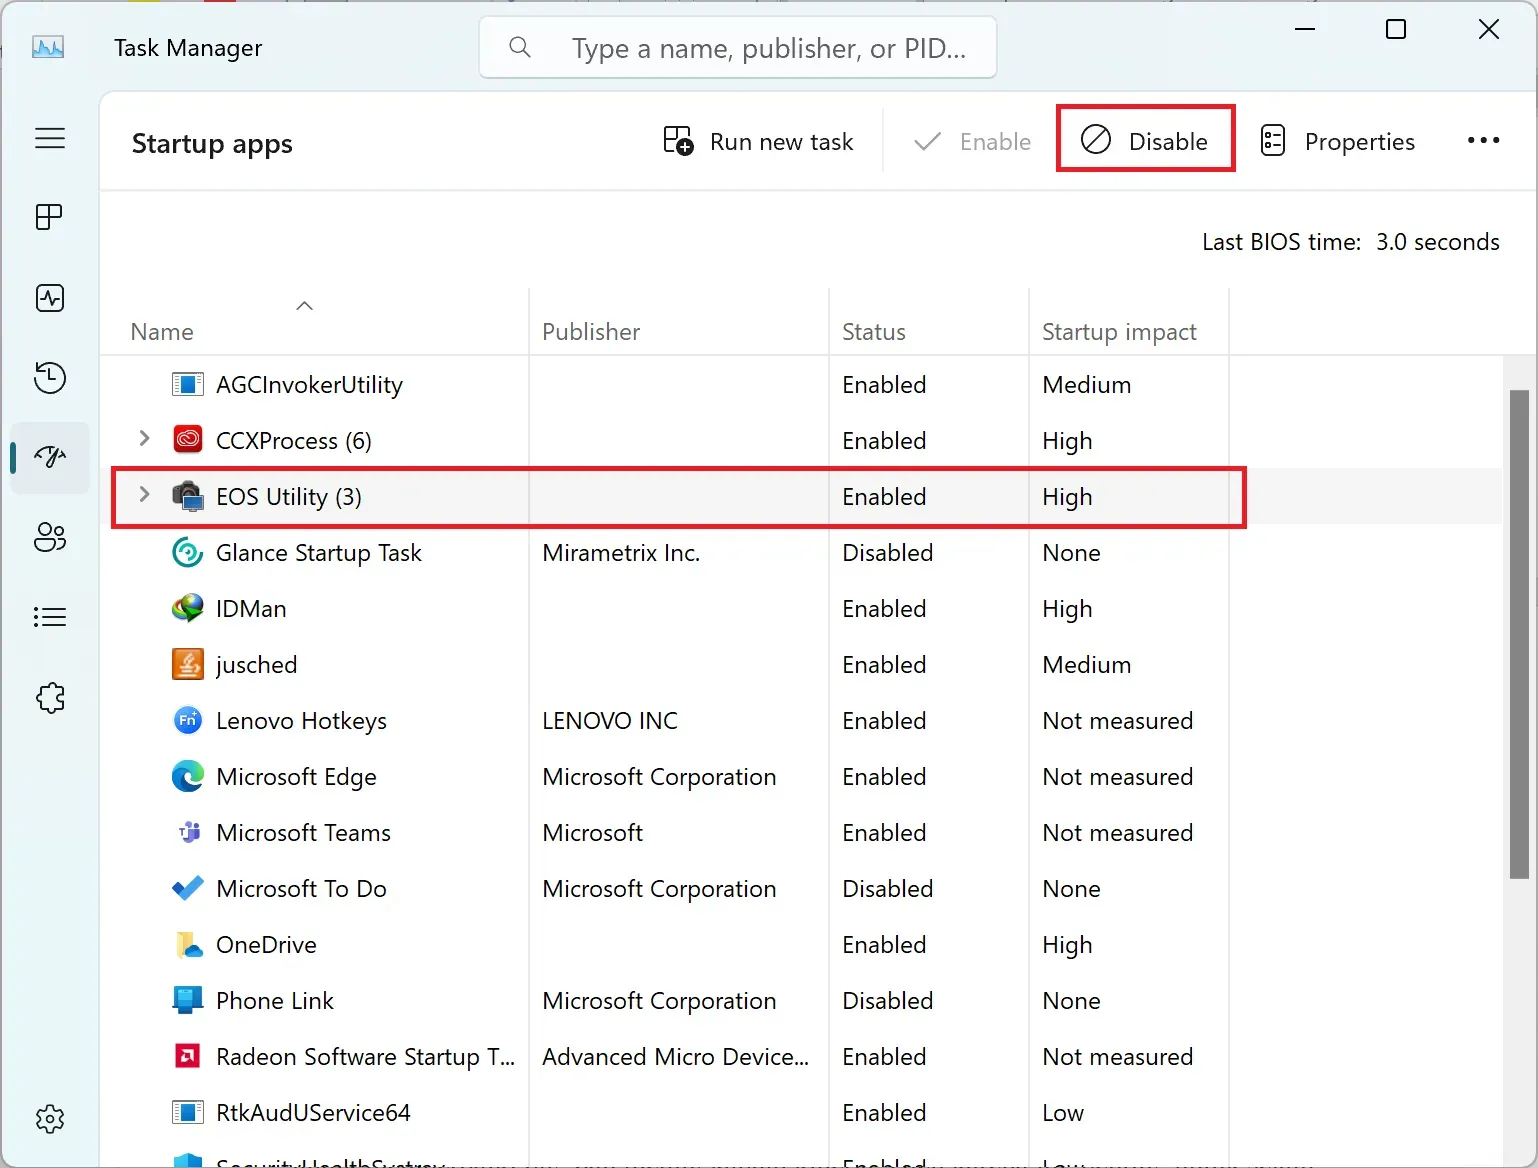Select the RtkAudUService64 row name
This screenshot has width=1538, height=1168.
pos(313,1112)
